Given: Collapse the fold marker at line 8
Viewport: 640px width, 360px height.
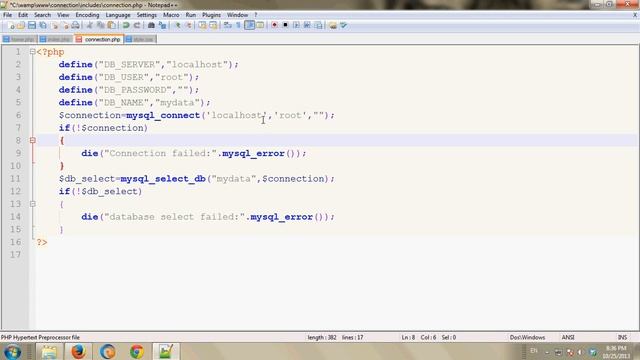Looking at the screenshot, I should [33, 140].
